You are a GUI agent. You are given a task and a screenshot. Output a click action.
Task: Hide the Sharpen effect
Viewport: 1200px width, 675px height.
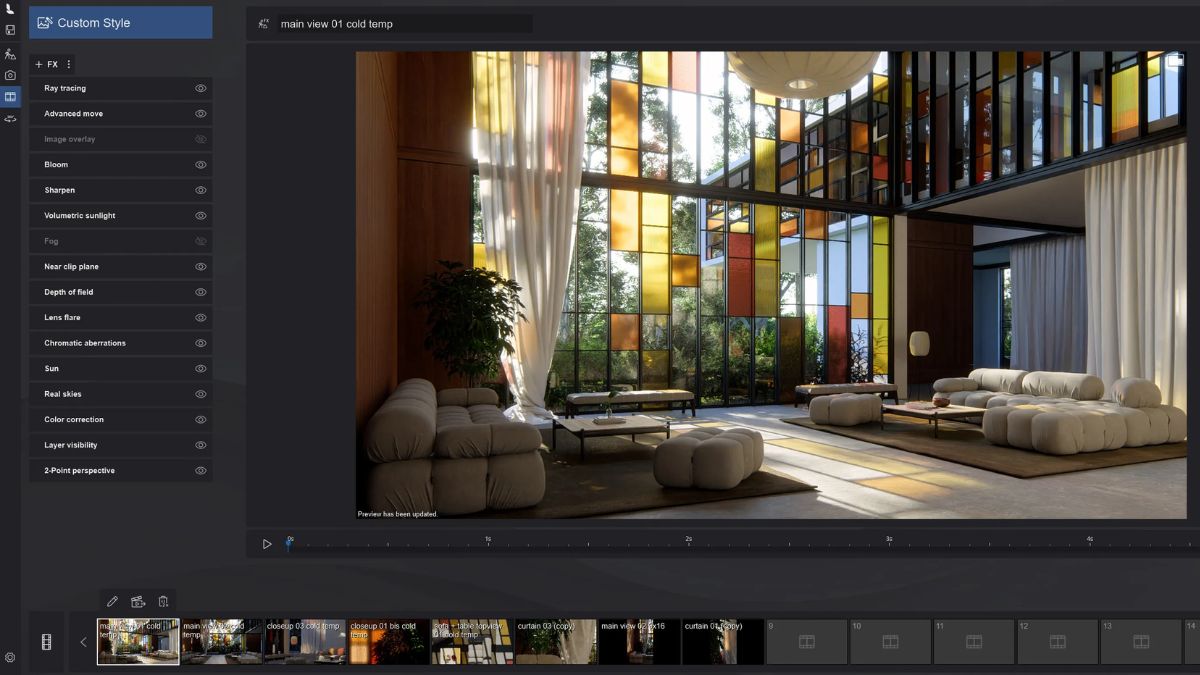(200, 190)
